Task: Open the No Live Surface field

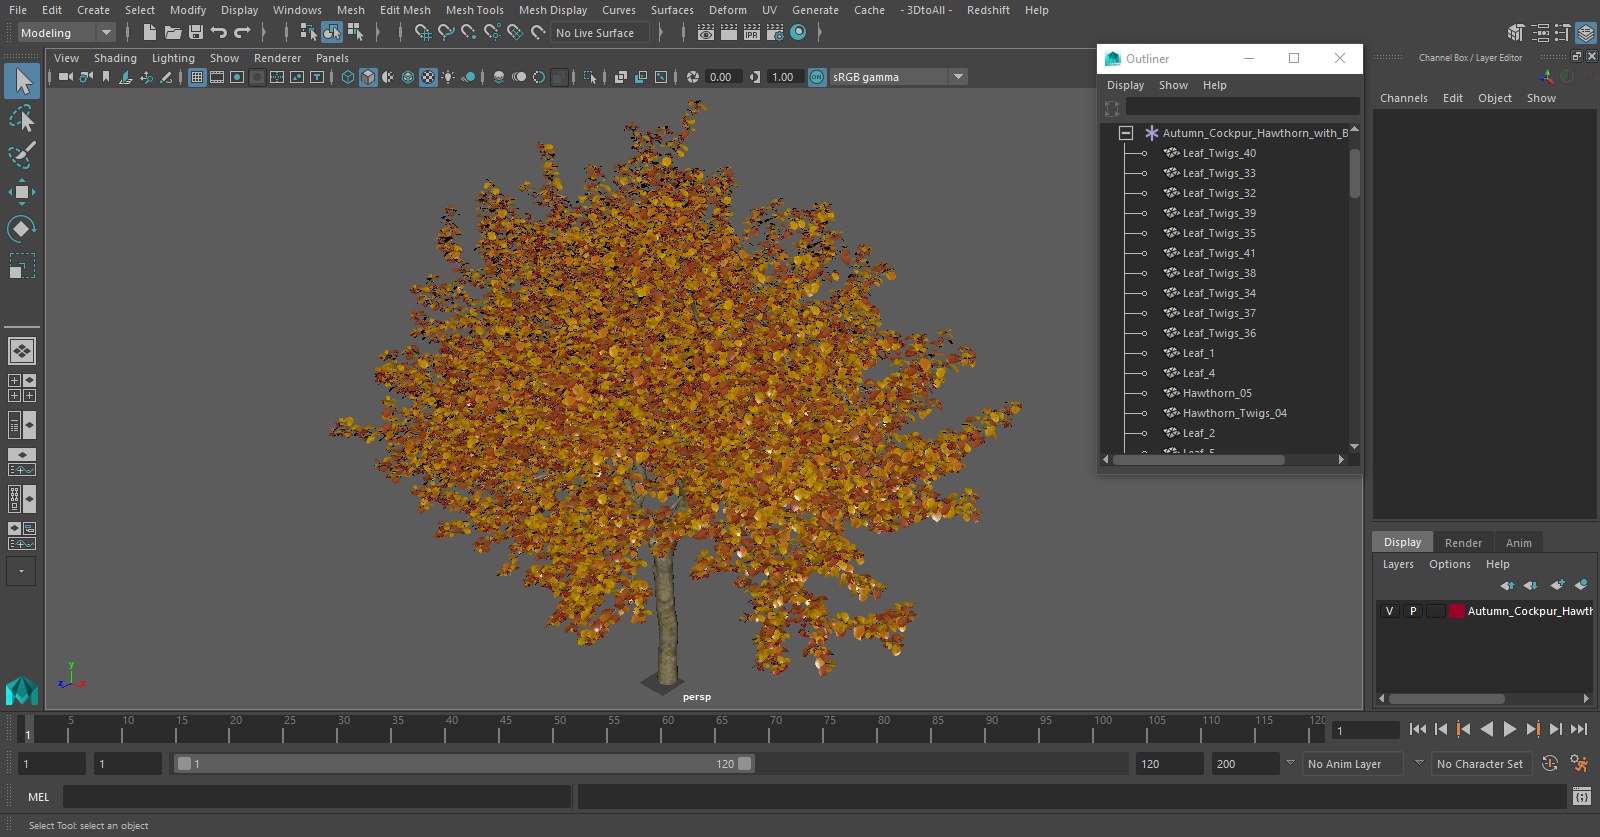Action: (600, 33)
